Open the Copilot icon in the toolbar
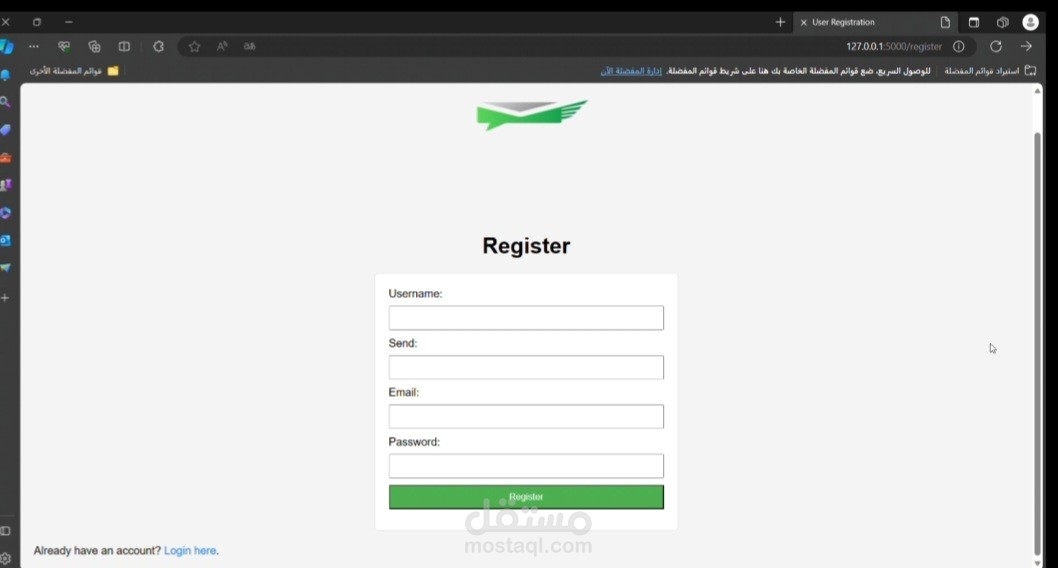Screen dimensions: 1058x568 point(7,47)
